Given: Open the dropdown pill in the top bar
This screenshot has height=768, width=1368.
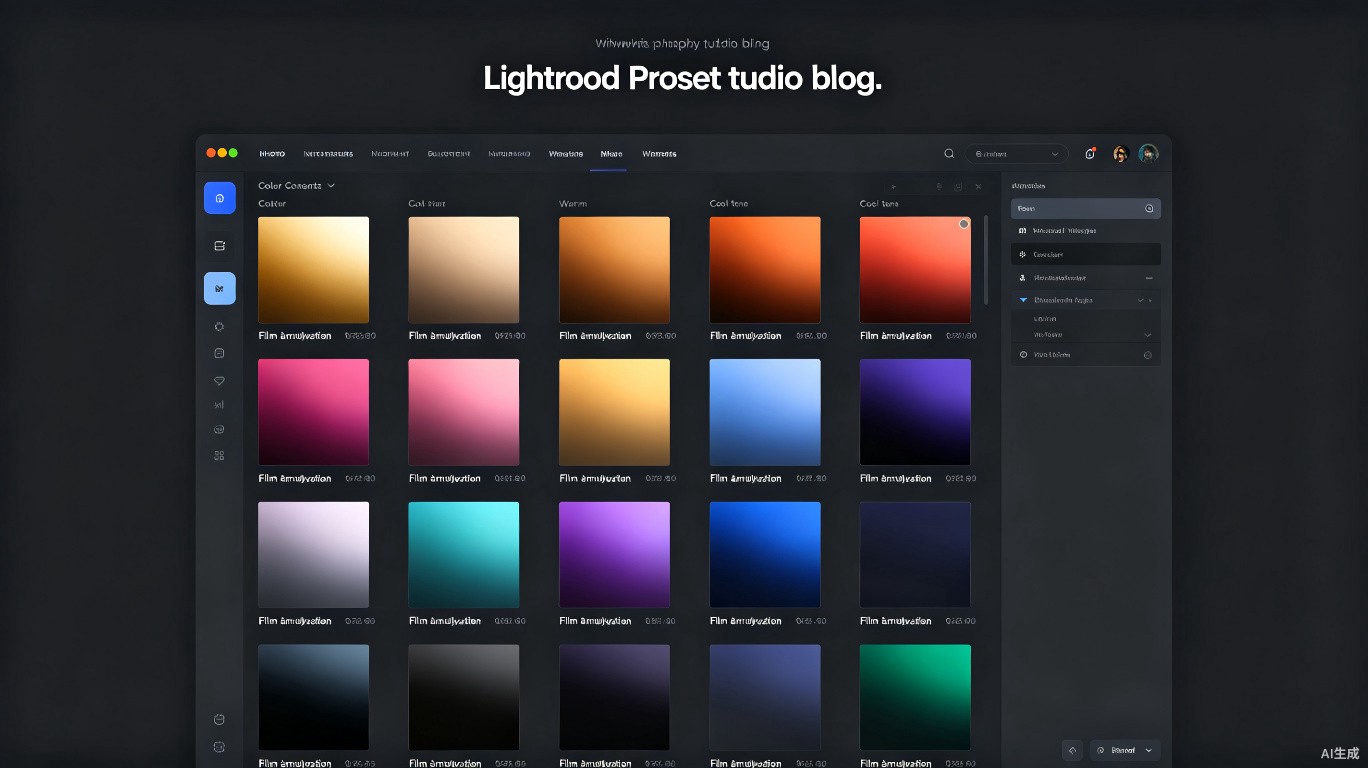Looking at the screenshot, I should (x=1016, y=154).
